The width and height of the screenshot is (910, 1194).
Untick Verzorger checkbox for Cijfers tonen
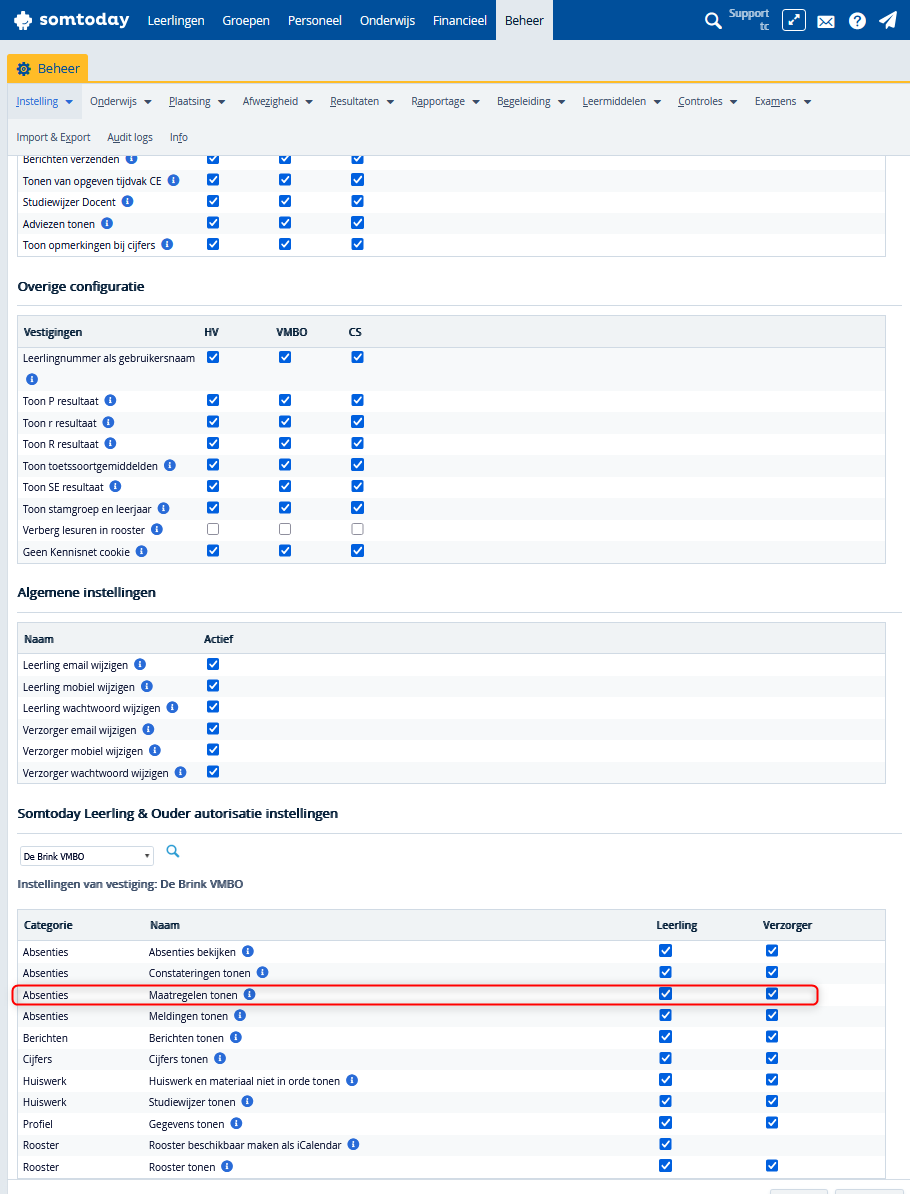tap(772, 1058)
